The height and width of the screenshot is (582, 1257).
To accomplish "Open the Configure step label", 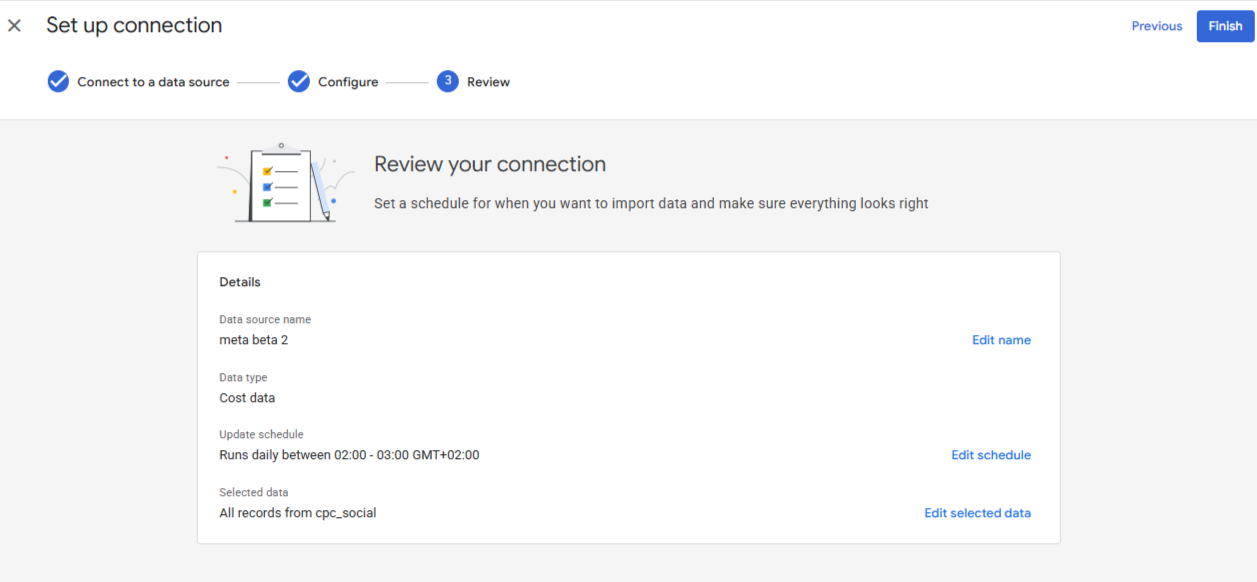I will [348, 82].
